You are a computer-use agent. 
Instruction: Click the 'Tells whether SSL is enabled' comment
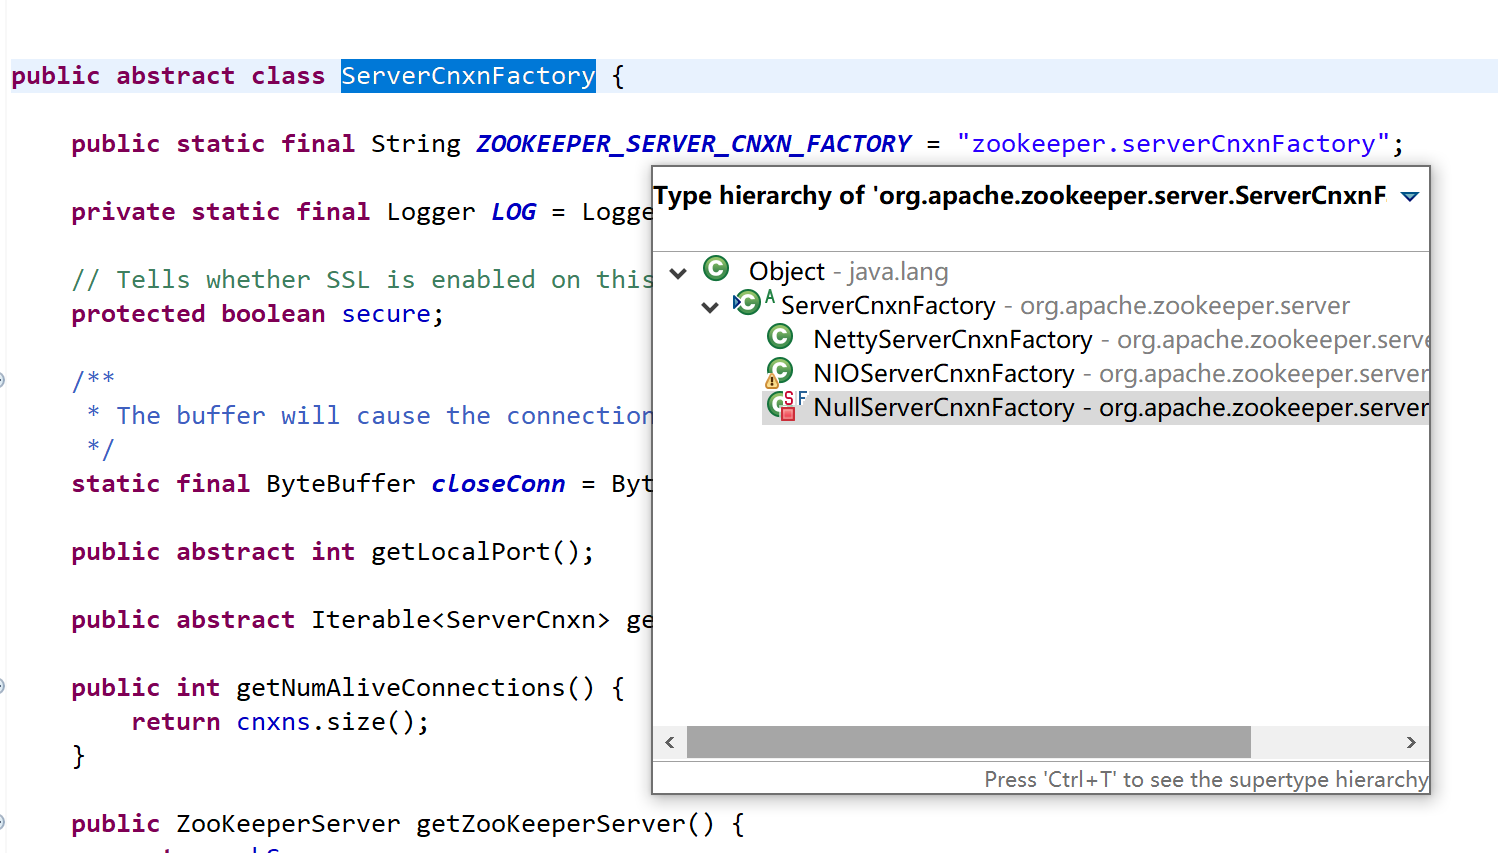tap(362, 280)
